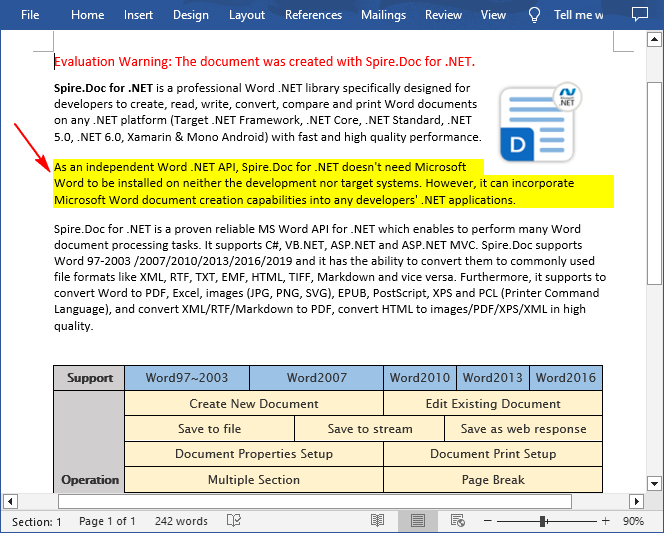Click the Page 1 of 1 indicator
The image size is (664, 533).
(x=107, y=522)
